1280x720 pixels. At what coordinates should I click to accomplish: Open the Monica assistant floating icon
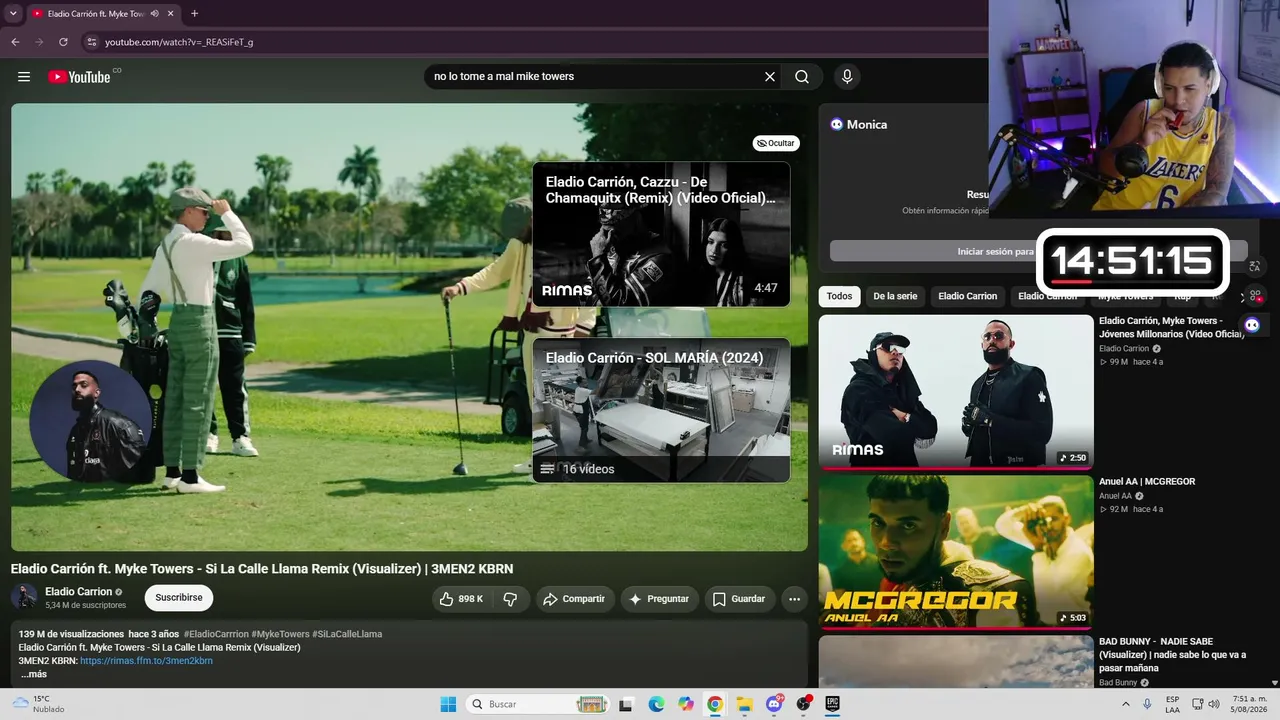pos(1252,324)
